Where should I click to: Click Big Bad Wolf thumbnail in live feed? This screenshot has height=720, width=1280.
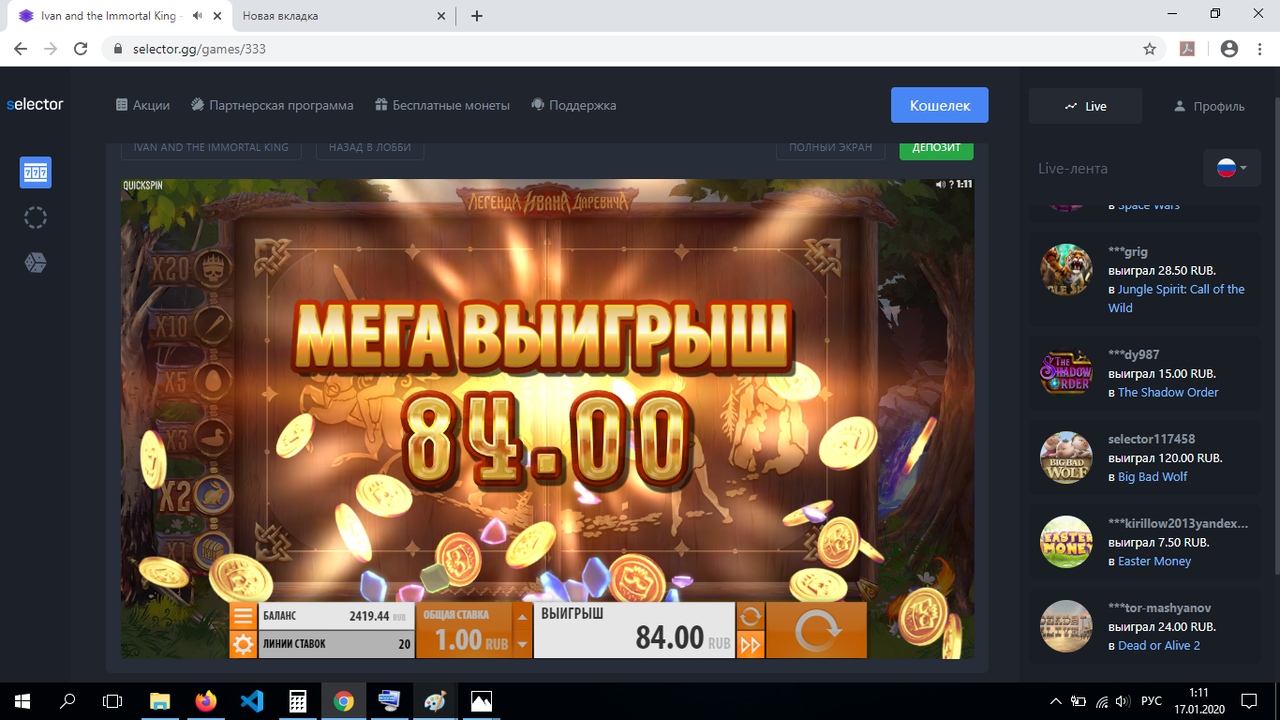[1066, 458]
